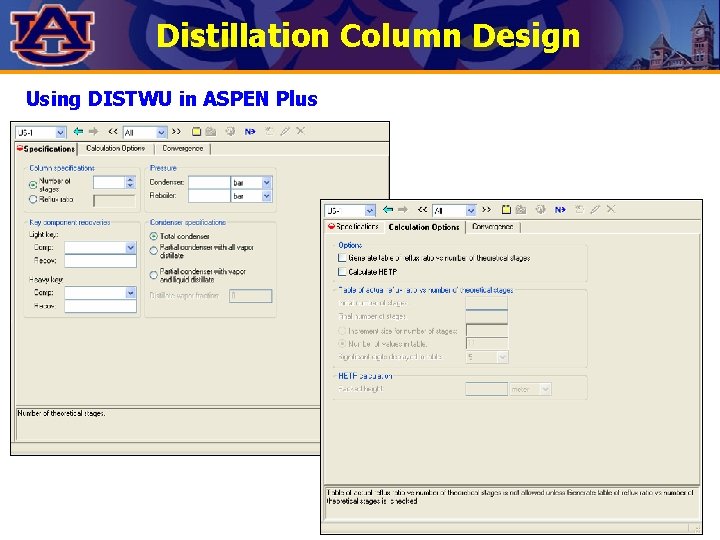Click the Packed height input field
The image size is (720, 540).
[x=486, y=389]
